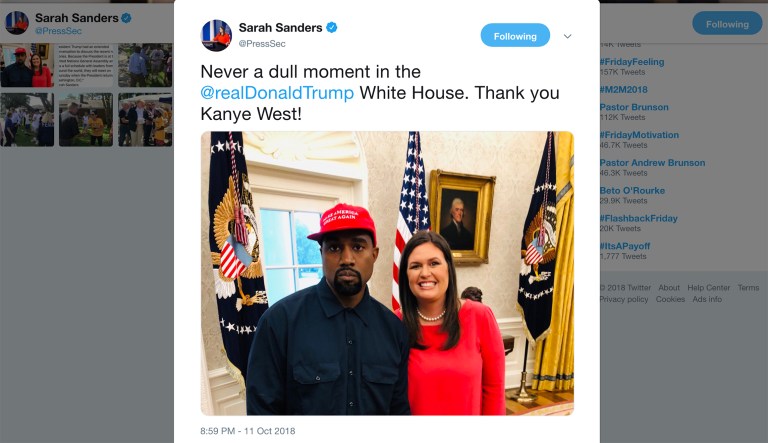The height and width of the screenshot is (443, 768).
Task: Open the first media thumbnail in left sidebar
Action: [27, 65]
